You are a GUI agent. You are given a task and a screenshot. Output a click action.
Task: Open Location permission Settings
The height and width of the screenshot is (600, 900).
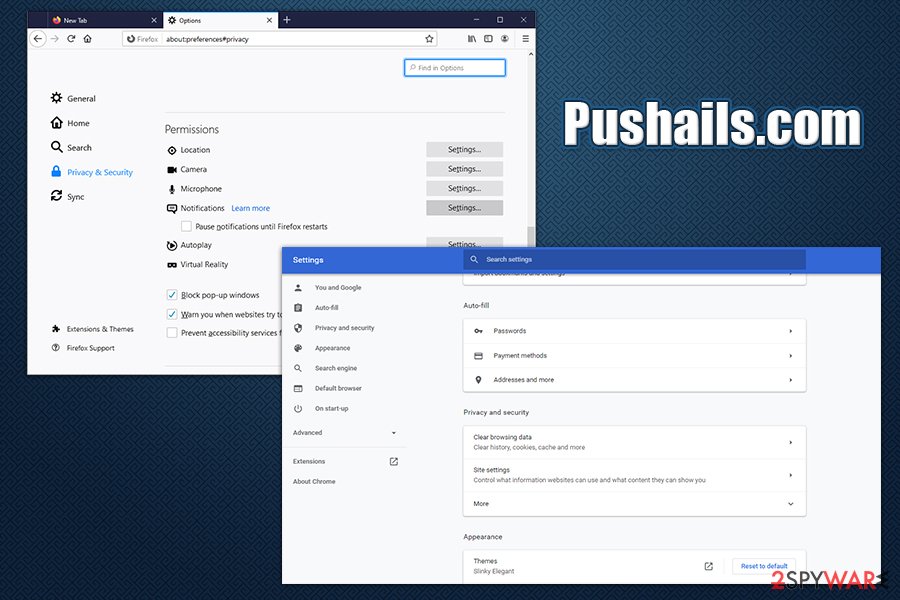pyautogui.click(x=464, y=149)
